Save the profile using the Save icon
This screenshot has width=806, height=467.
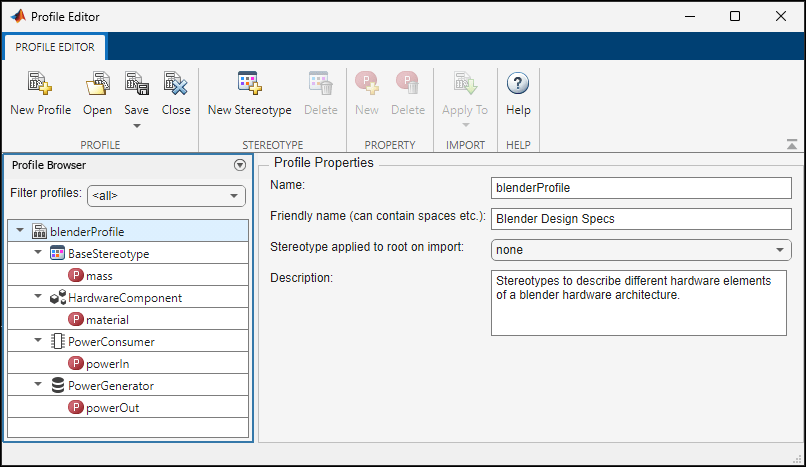tap(137, 83)
